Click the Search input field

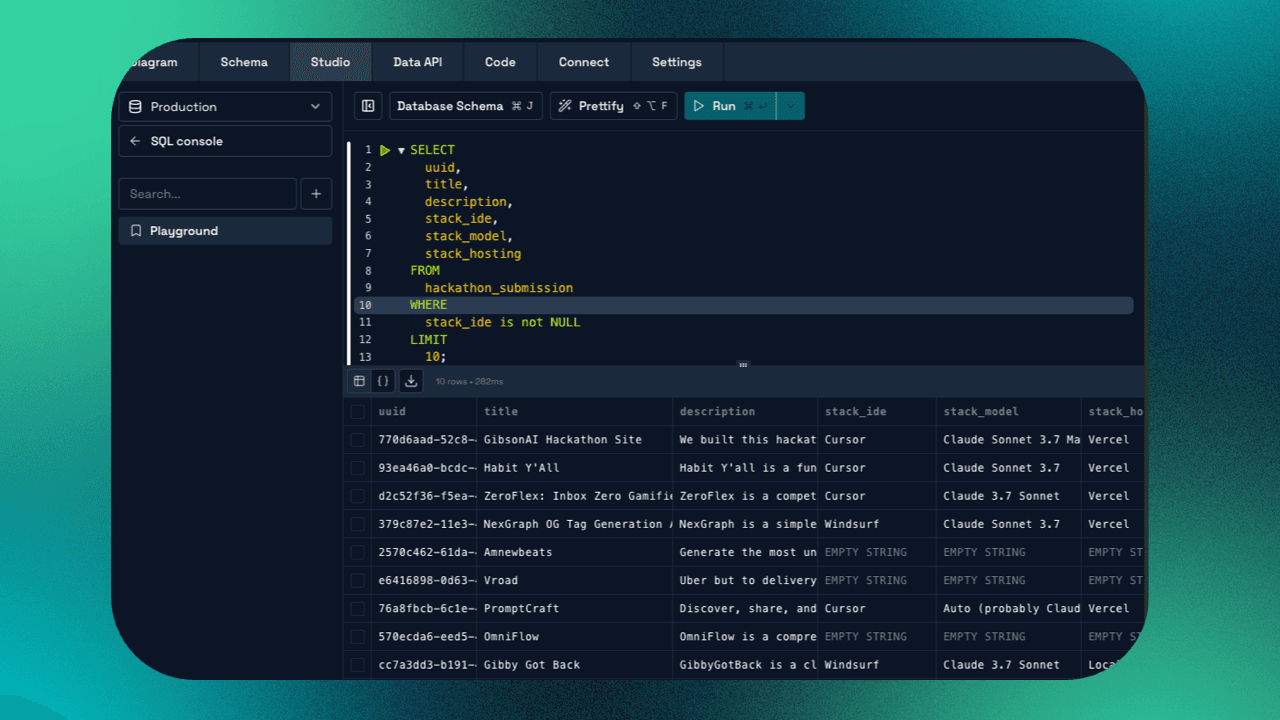(207, 194)
